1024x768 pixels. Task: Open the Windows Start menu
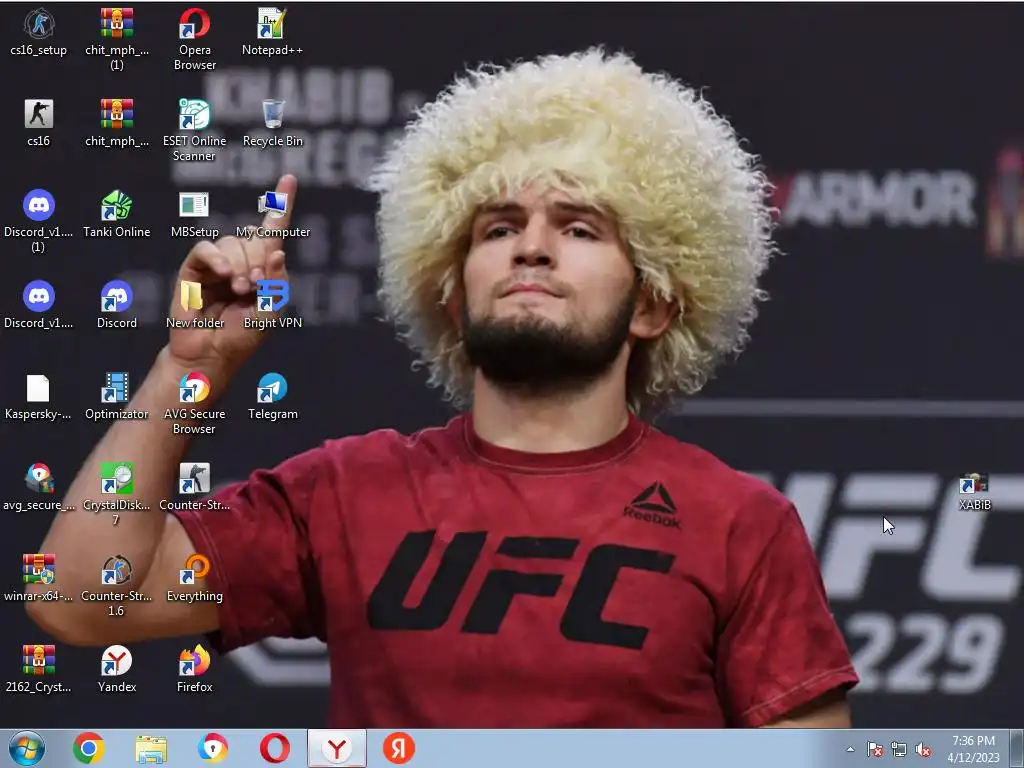27,748
